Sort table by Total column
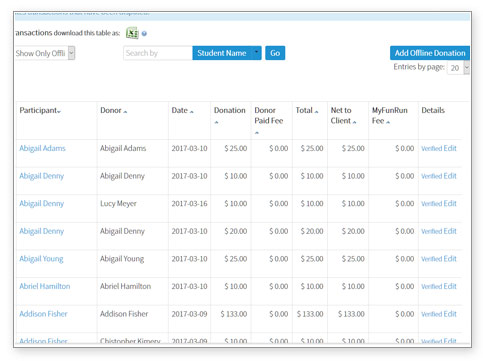 (316, 112)
